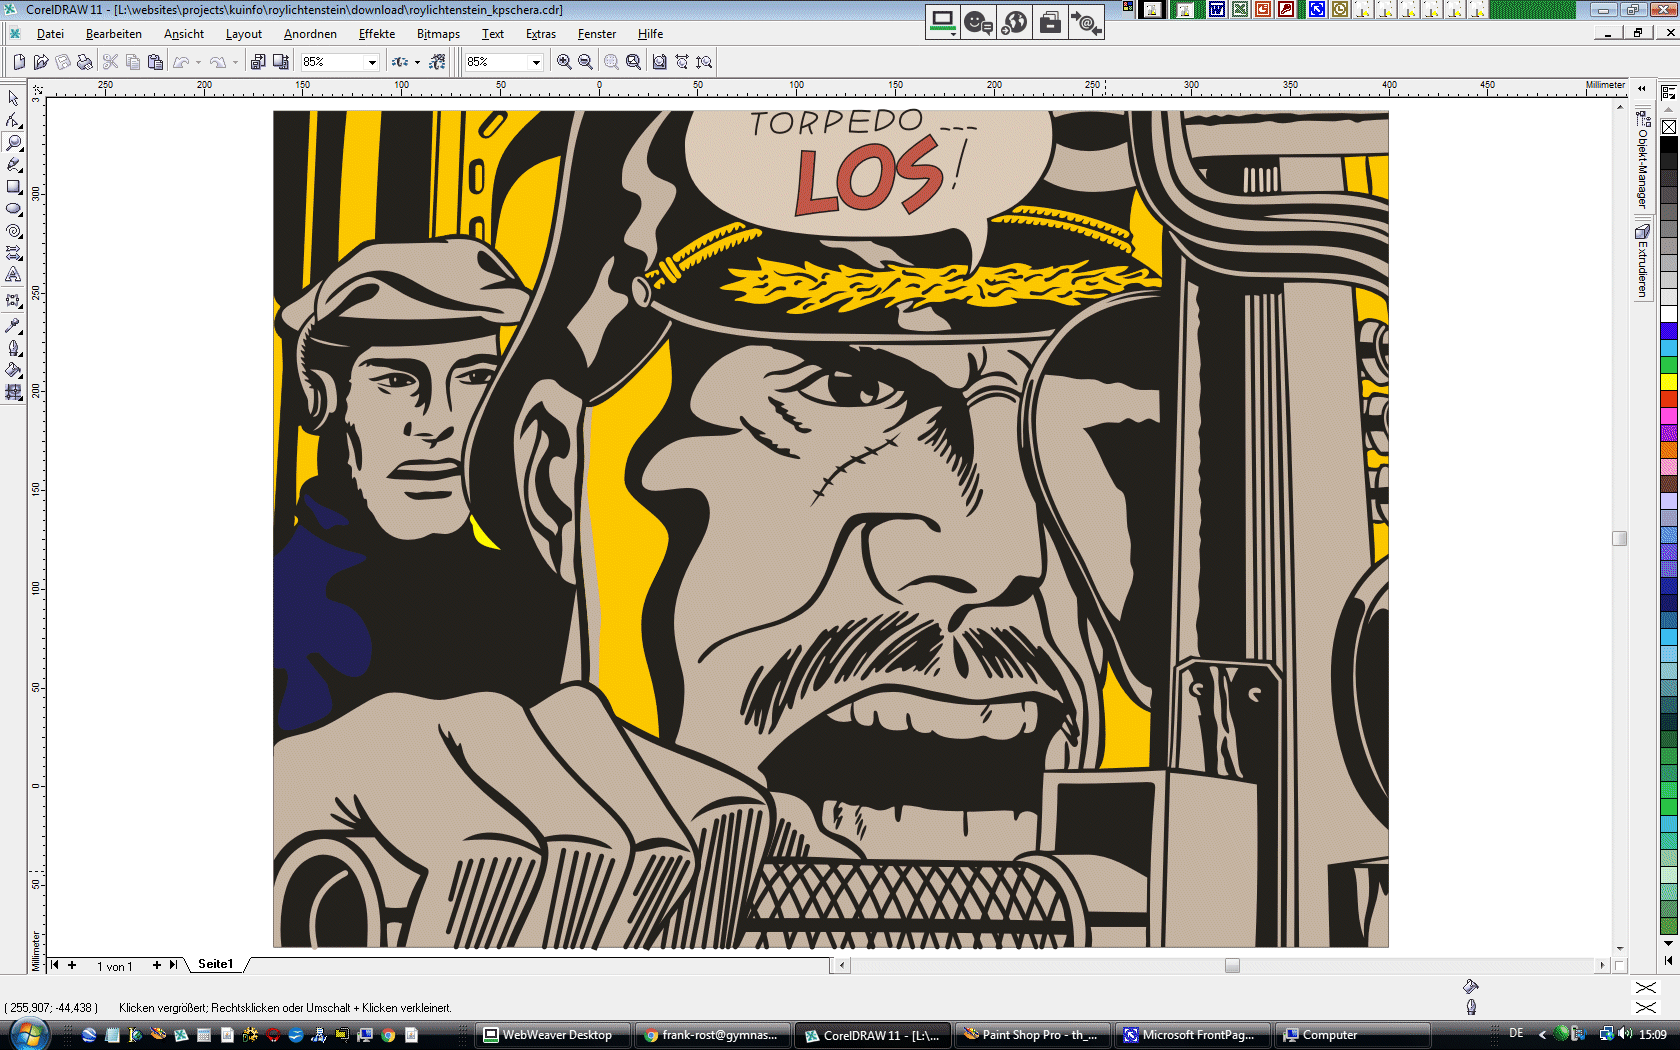This screenshot has width=1680, height=1050.
Task: Create a new document icon
Action: coord(19,62)
